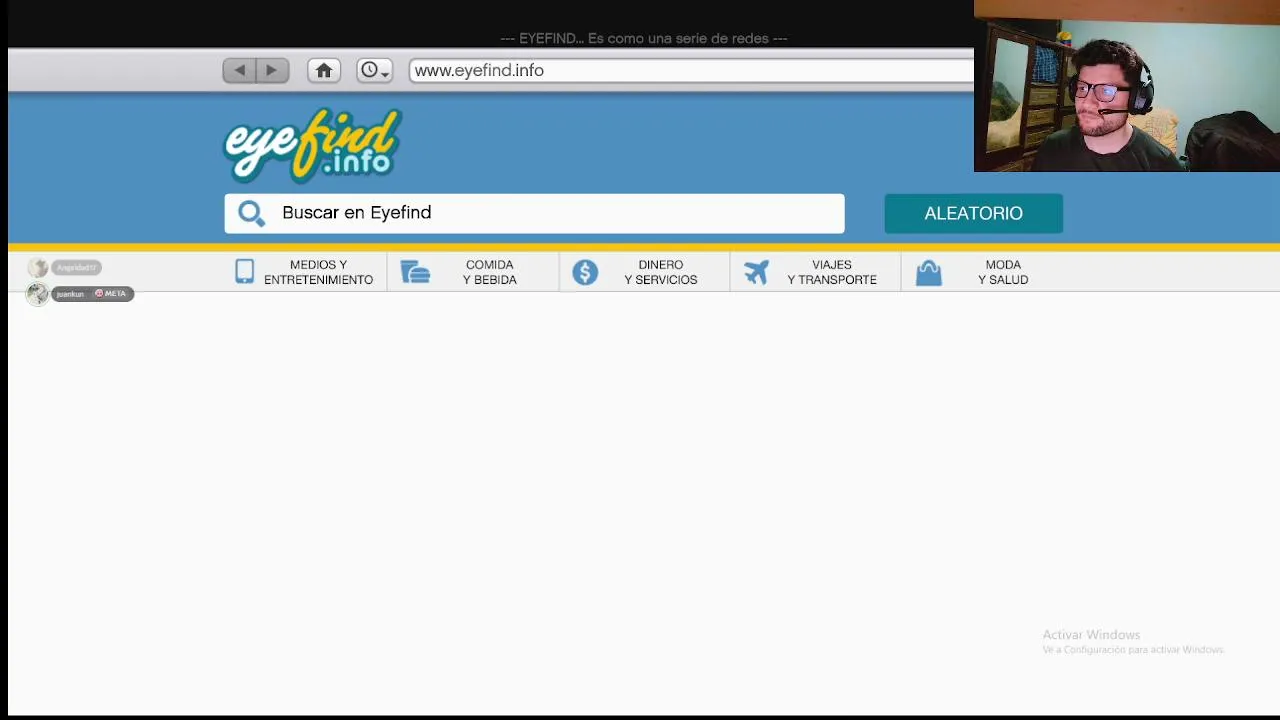Open the DINERO Y SERVICIOS category

click(x=661, y=272)
